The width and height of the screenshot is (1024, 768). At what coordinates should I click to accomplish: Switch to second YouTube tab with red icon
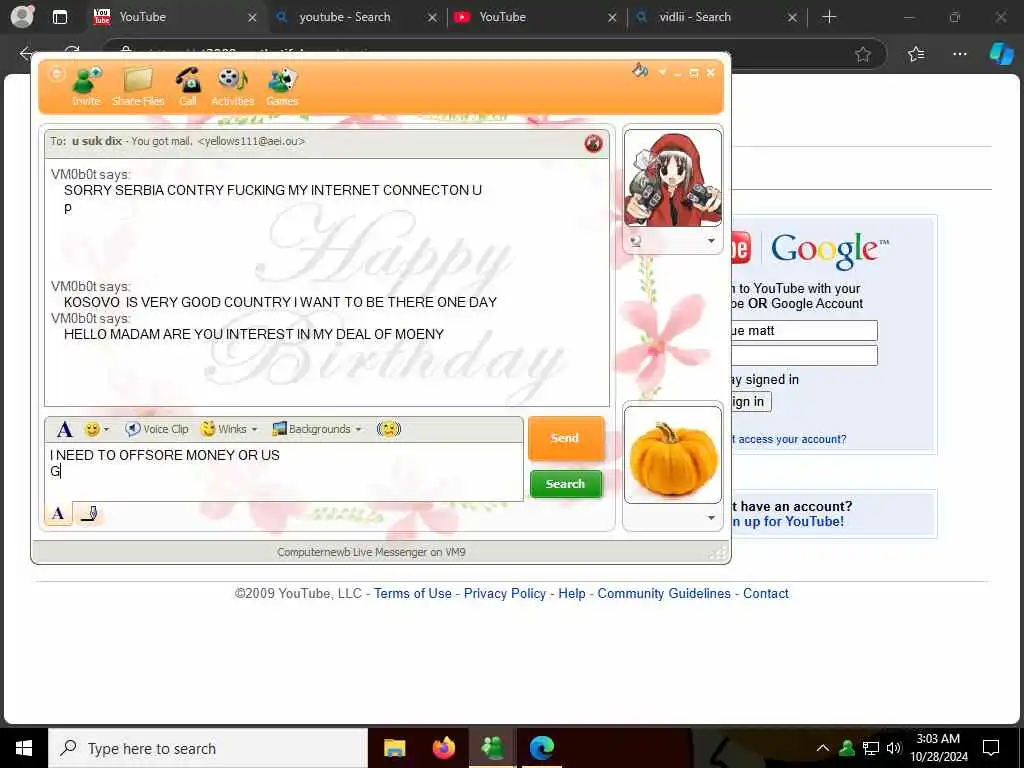point(536,17)
